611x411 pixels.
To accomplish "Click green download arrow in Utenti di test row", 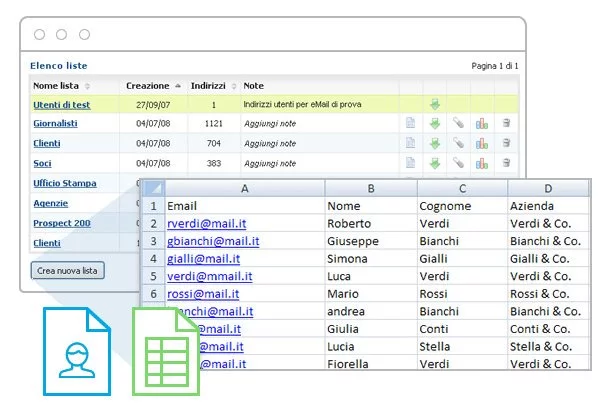I will click(434, 104).
